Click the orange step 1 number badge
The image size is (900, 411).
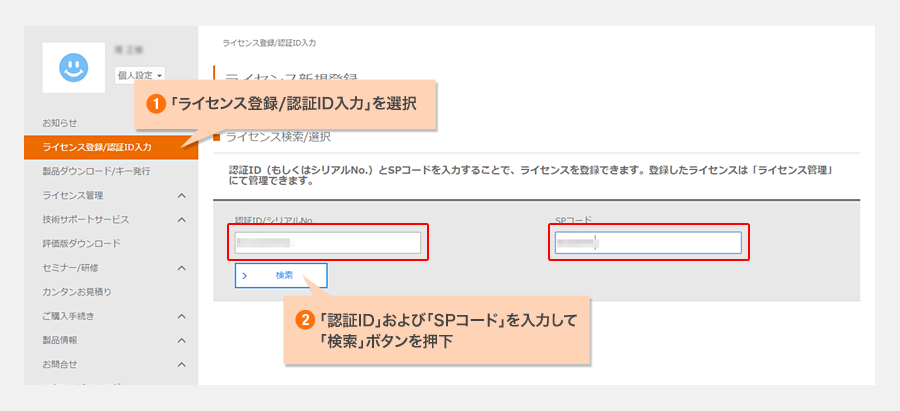click(x=157, y=104)
